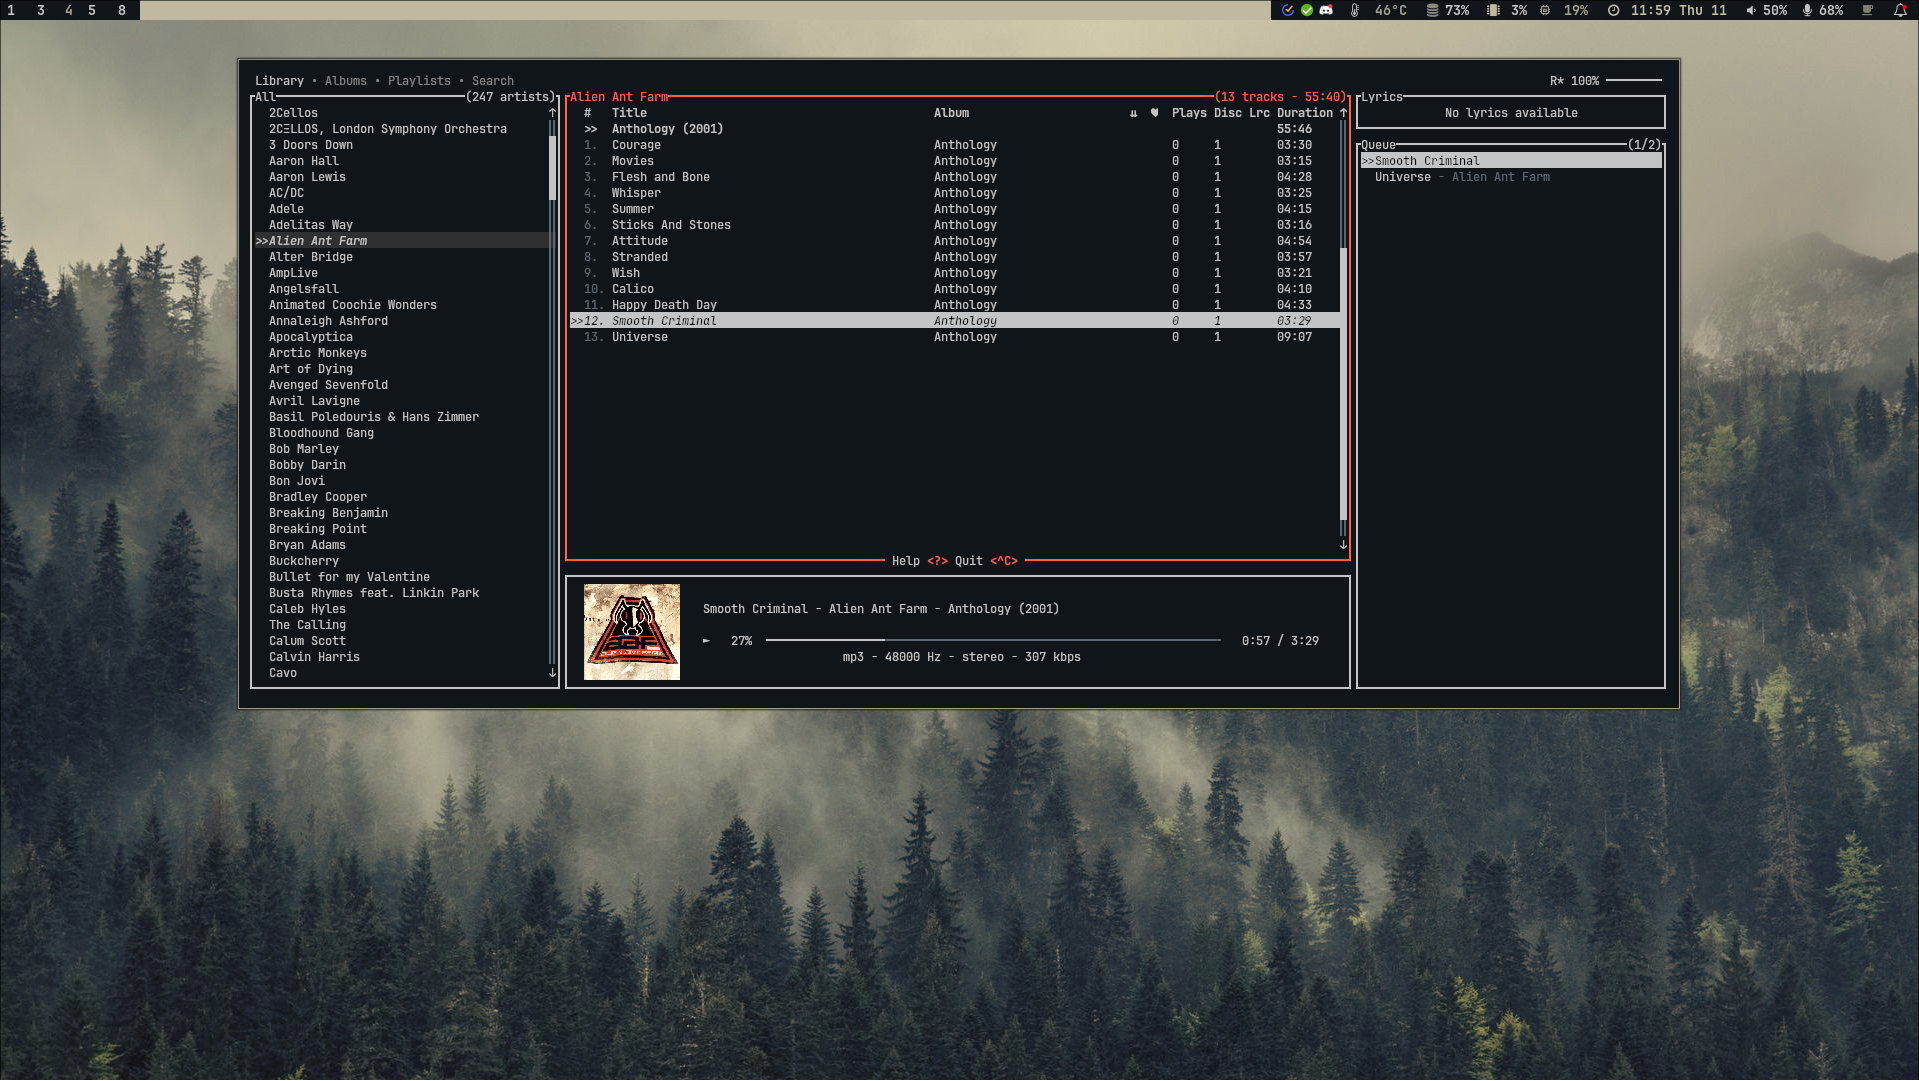
Task: Select the track Sticks And Stones
Action: point(954,225)
